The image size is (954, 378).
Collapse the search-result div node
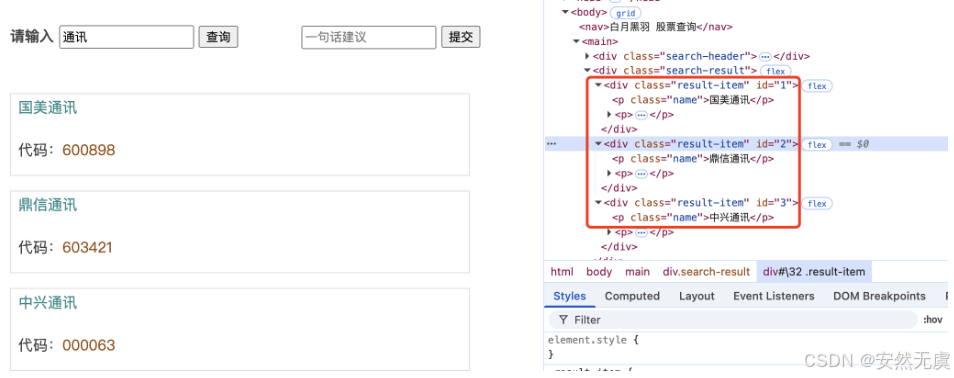click(x=587, y=71)
